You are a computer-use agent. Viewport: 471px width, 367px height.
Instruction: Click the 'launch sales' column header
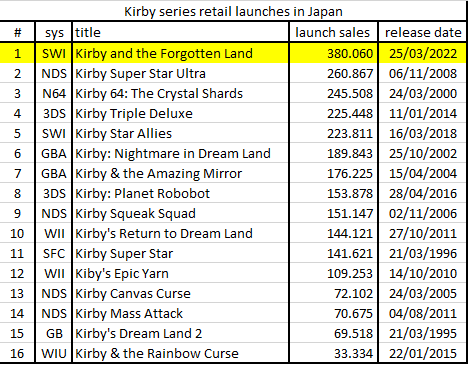point(333,32)
